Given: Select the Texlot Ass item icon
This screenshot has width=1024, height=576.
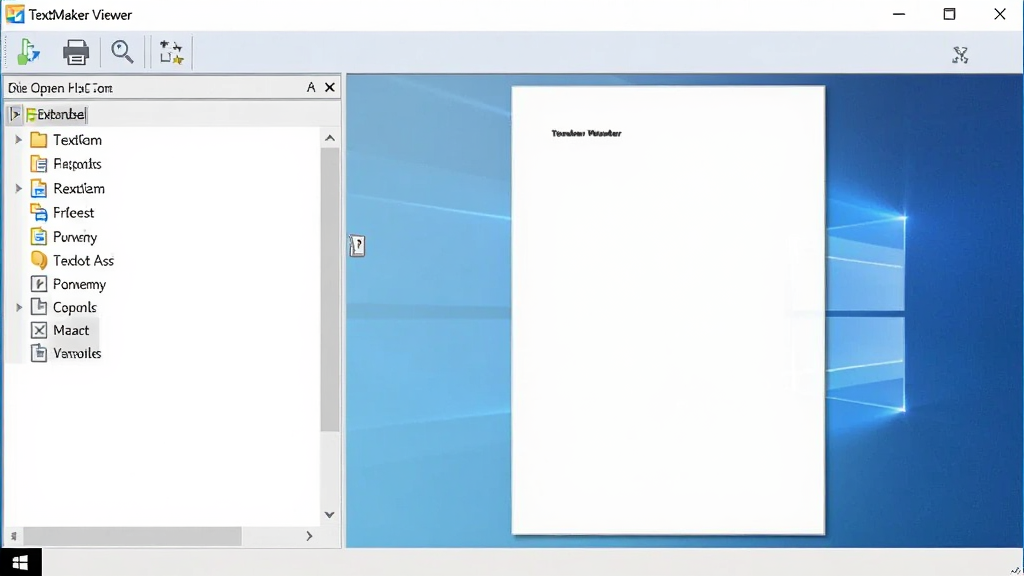Looking at the screenshot, I should coord(39,260).
